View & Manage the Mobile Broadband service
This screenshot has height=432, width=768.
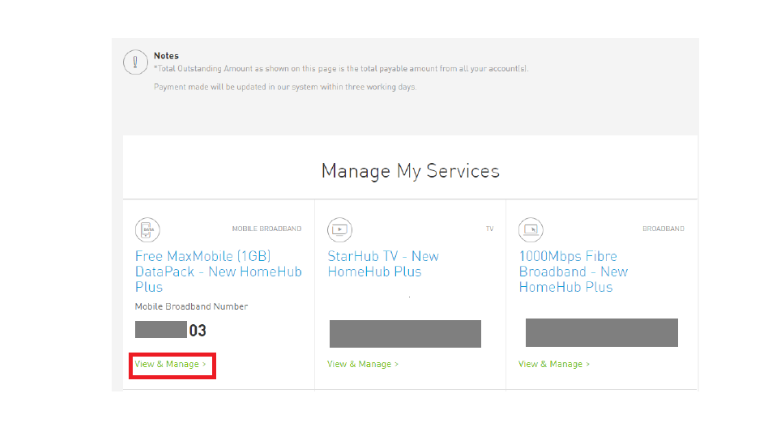click(x=170, y=364)
